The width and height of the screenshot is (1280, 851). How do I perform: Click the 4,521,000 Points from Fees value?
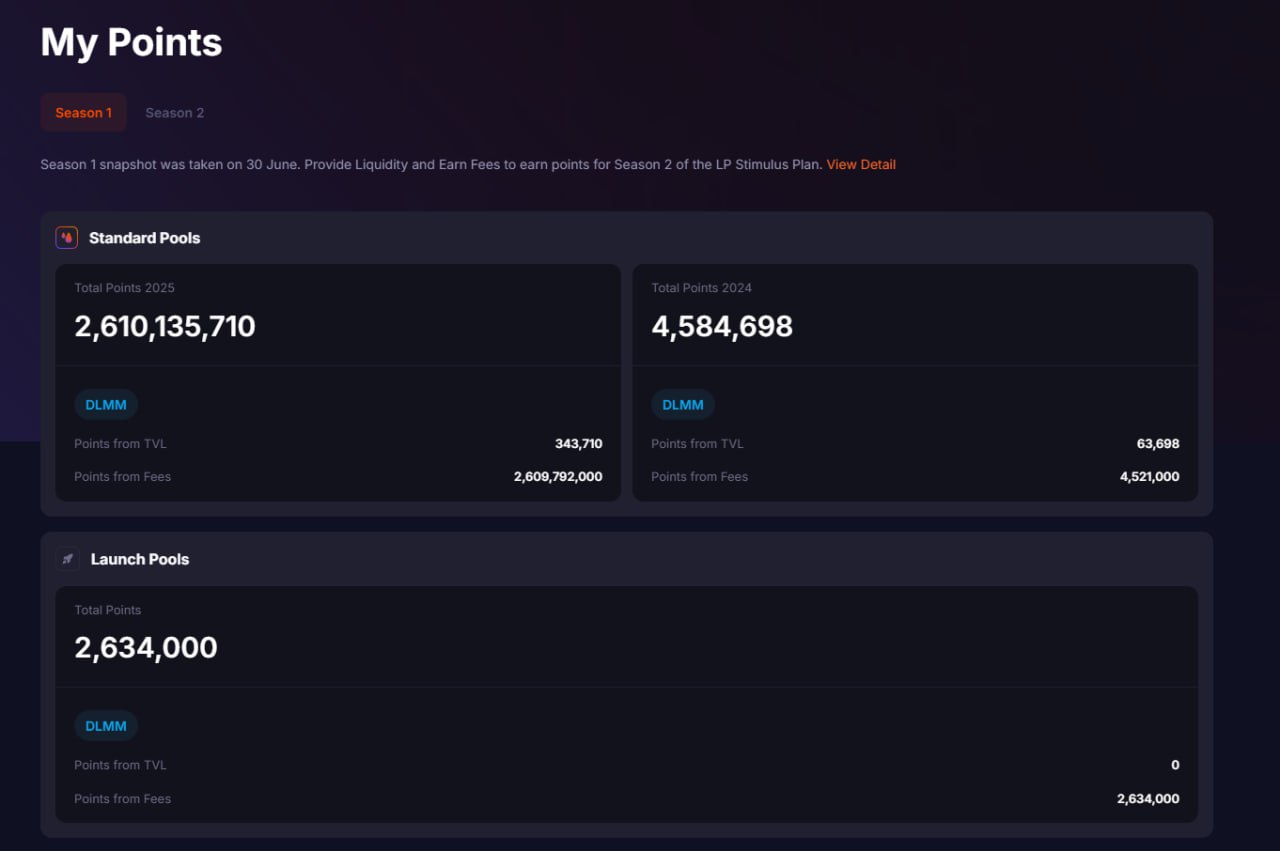1150,477
